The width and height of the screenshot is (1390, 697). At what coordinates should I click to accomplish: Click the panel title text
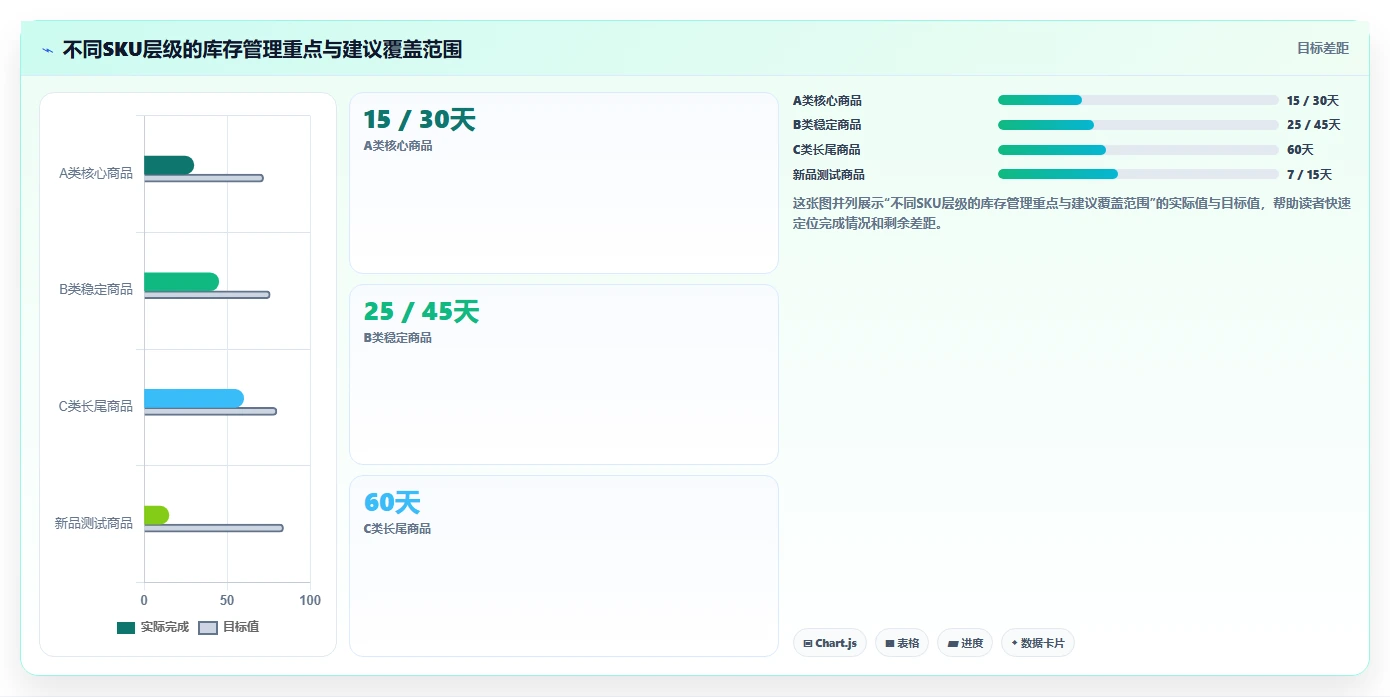pos(262,49)
